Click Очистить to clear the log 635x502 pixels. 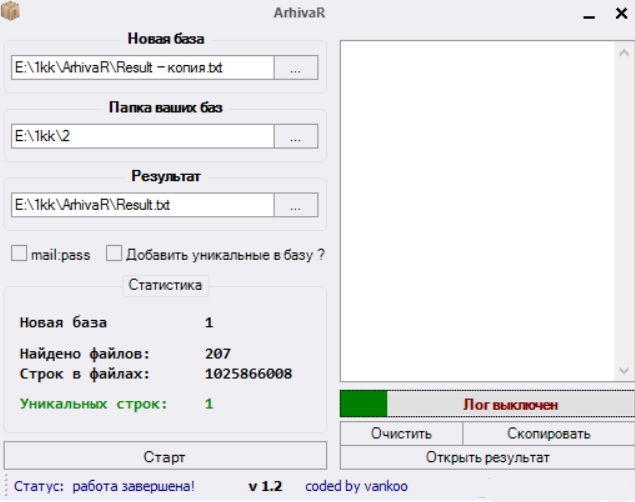coord(401,433)
